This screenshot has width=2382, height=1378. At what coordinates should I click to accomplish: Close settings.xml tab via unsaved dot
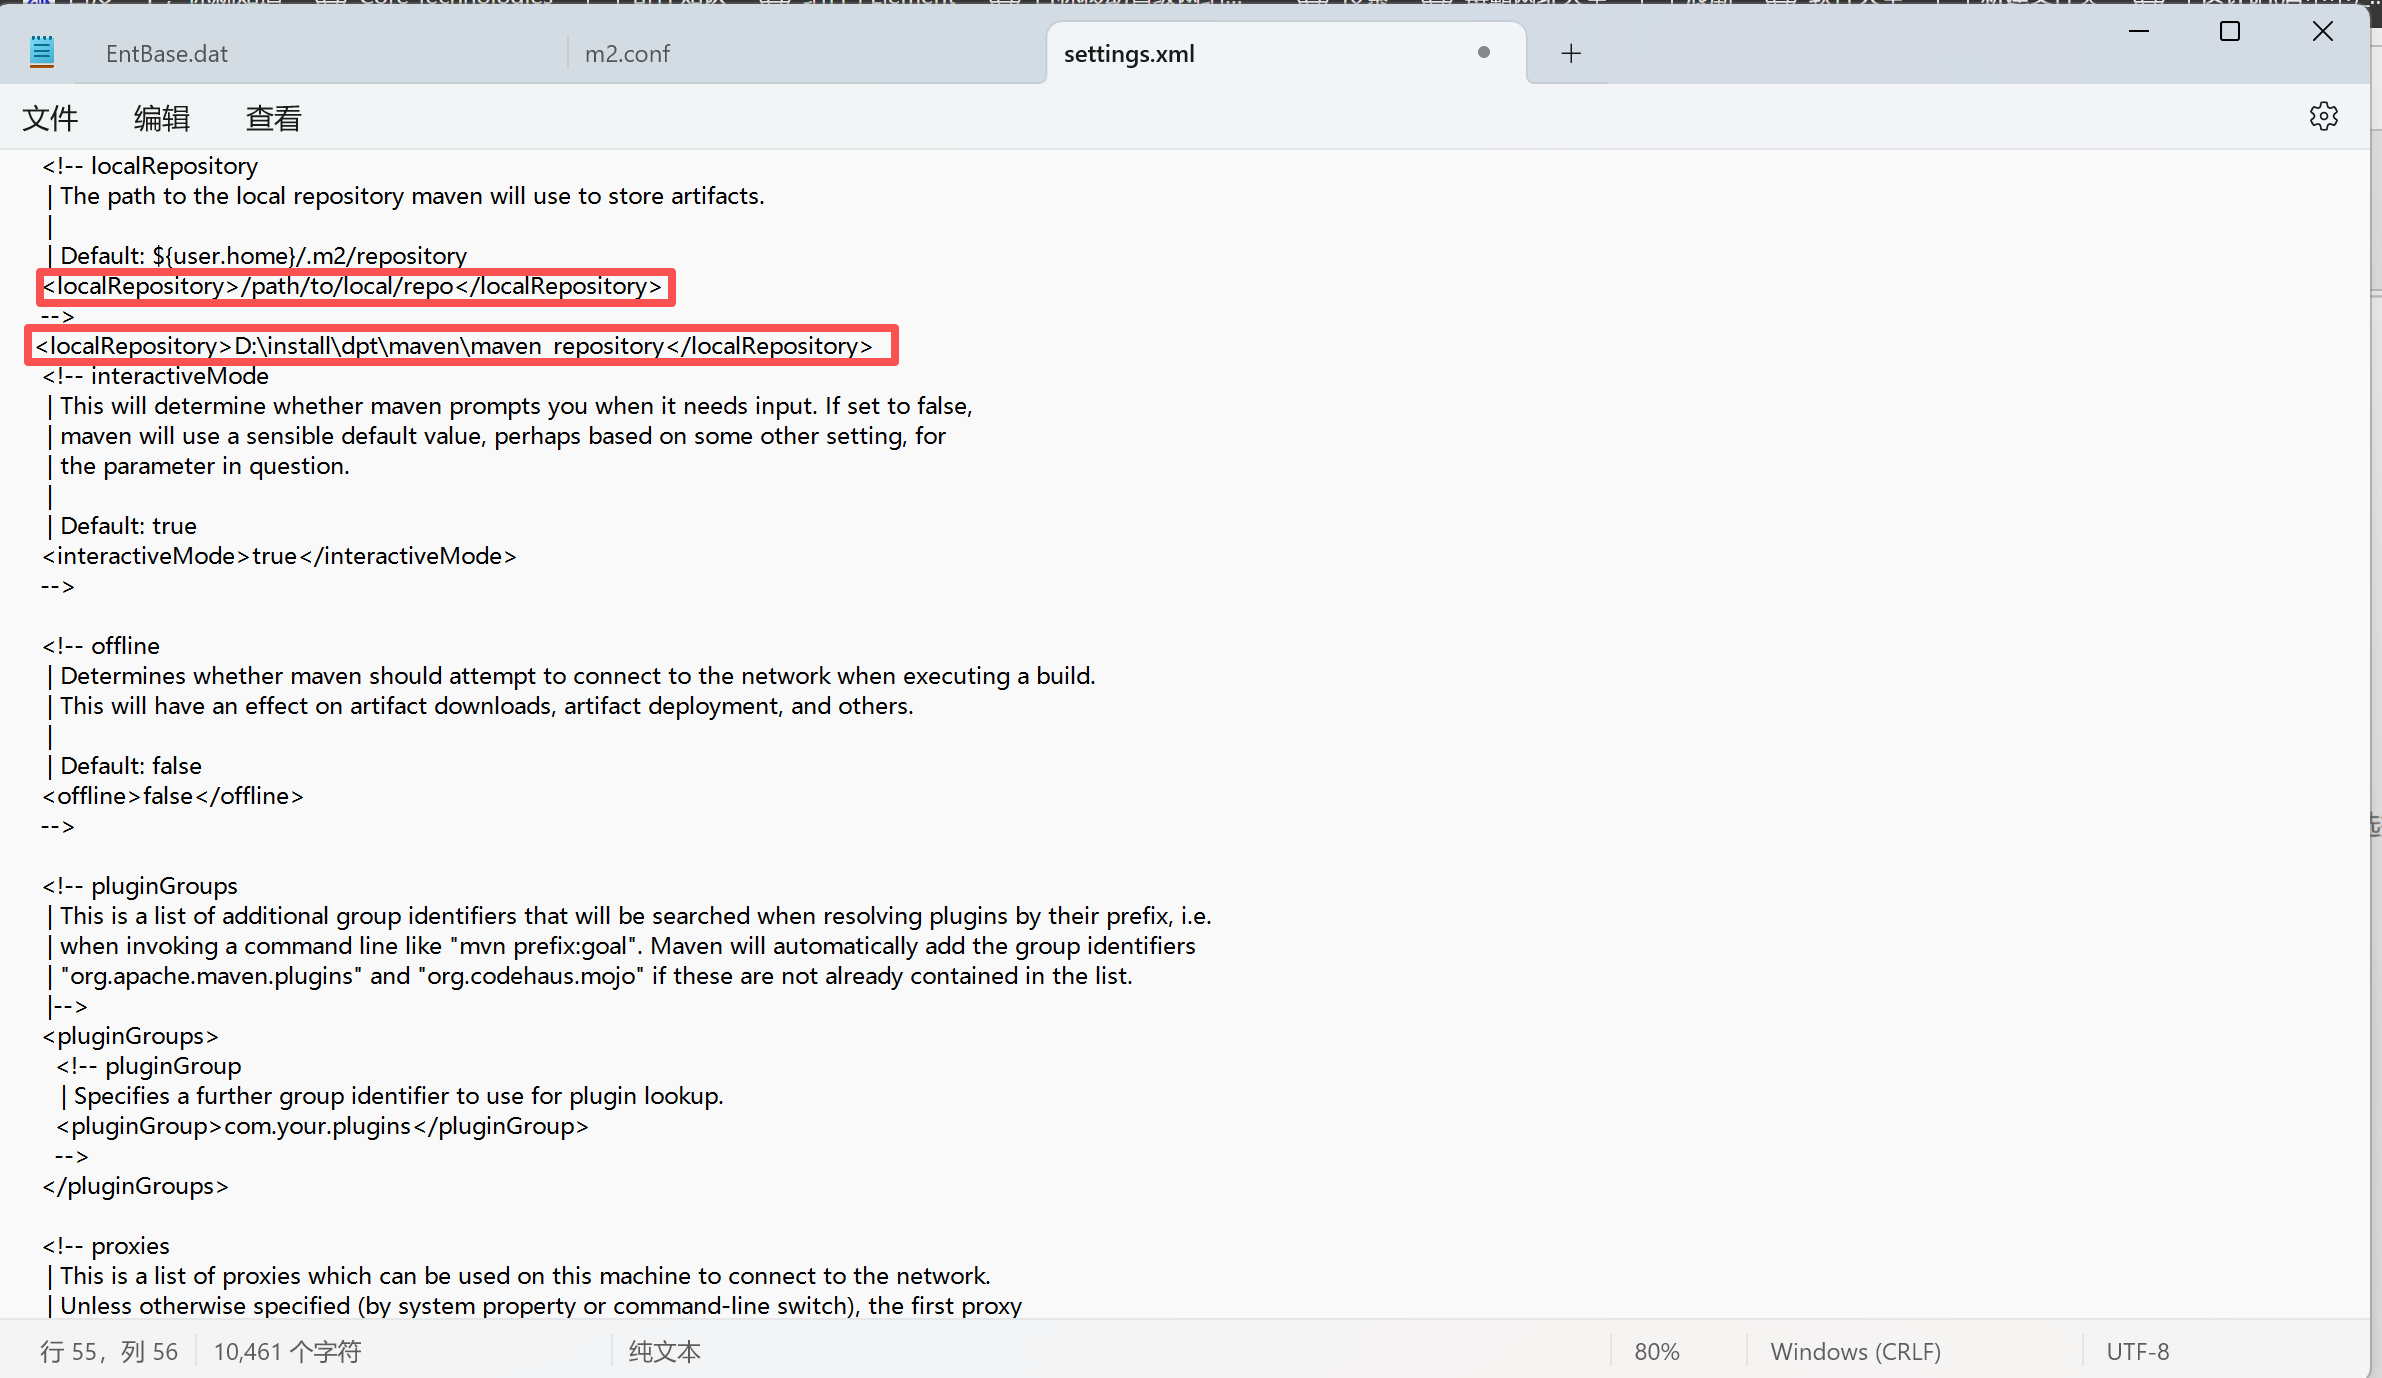click(x=1483, y=53)
